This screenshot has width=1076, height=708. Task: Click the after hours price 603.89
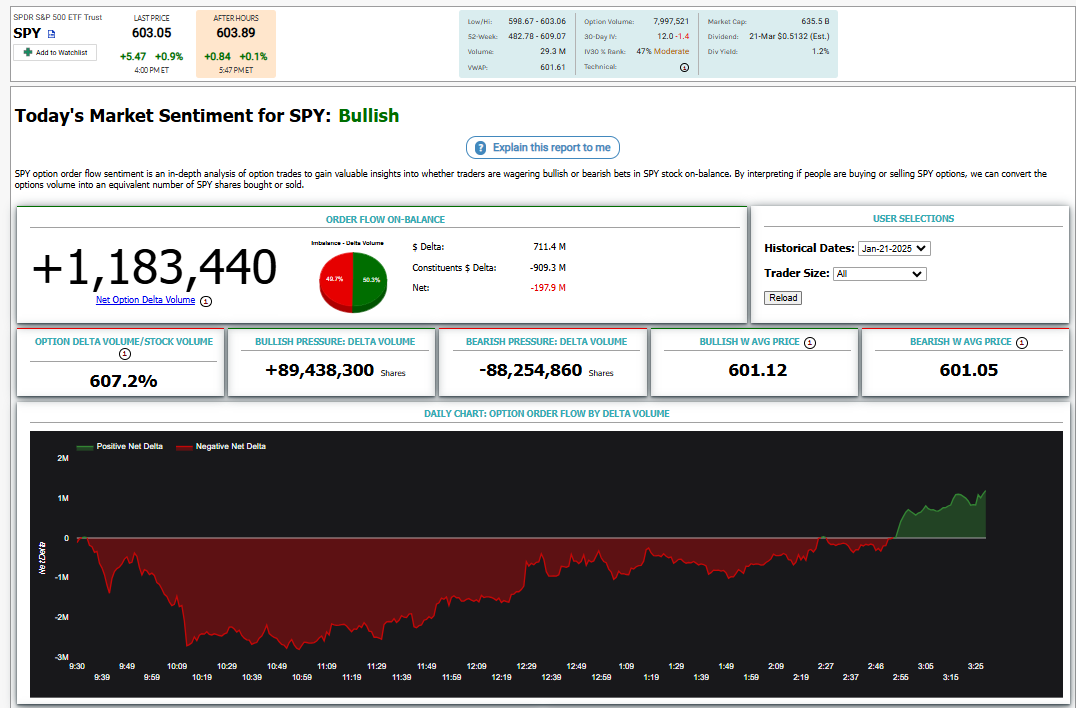[x=236, y=33]
